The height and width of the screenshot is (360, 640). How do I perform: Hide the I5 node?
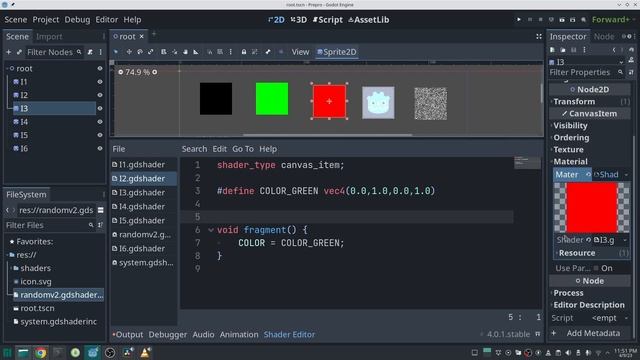point(100,135)
